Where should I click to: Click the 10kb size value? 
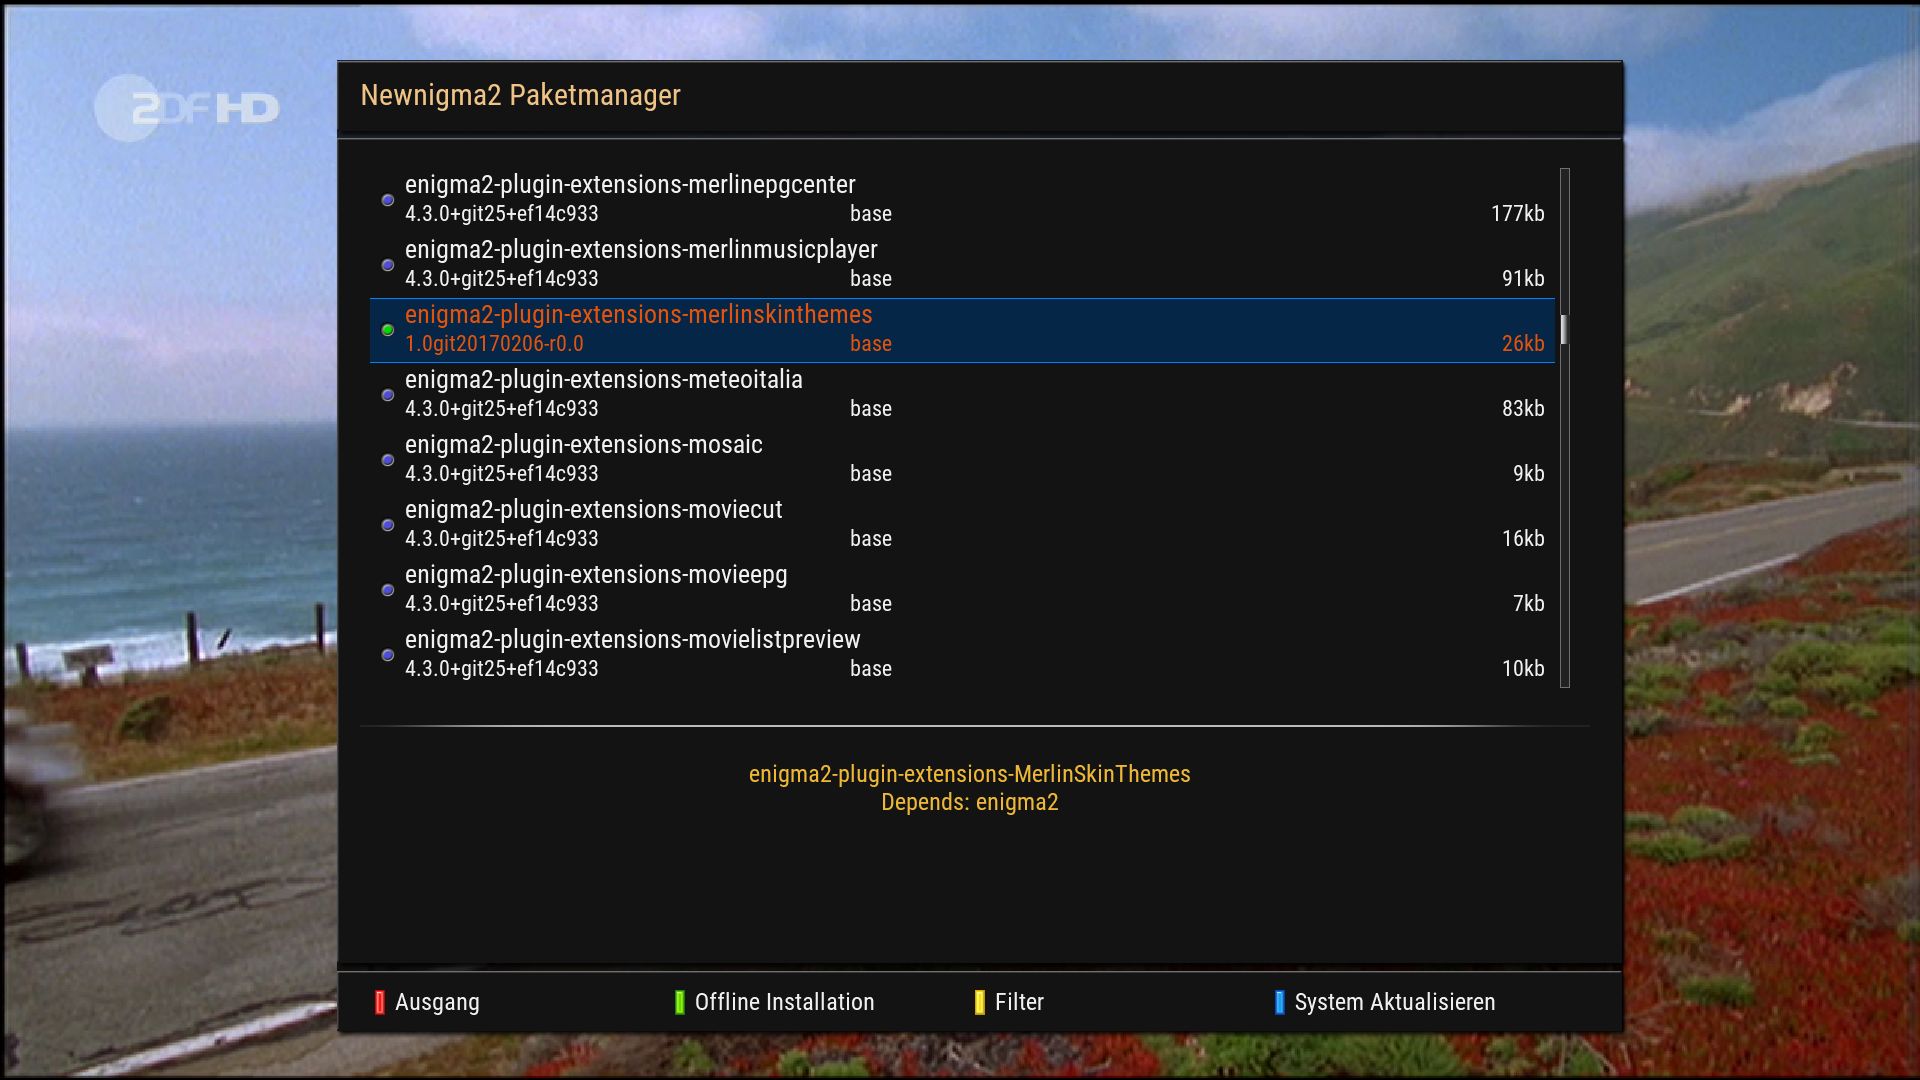click(x=1523, y=669)
